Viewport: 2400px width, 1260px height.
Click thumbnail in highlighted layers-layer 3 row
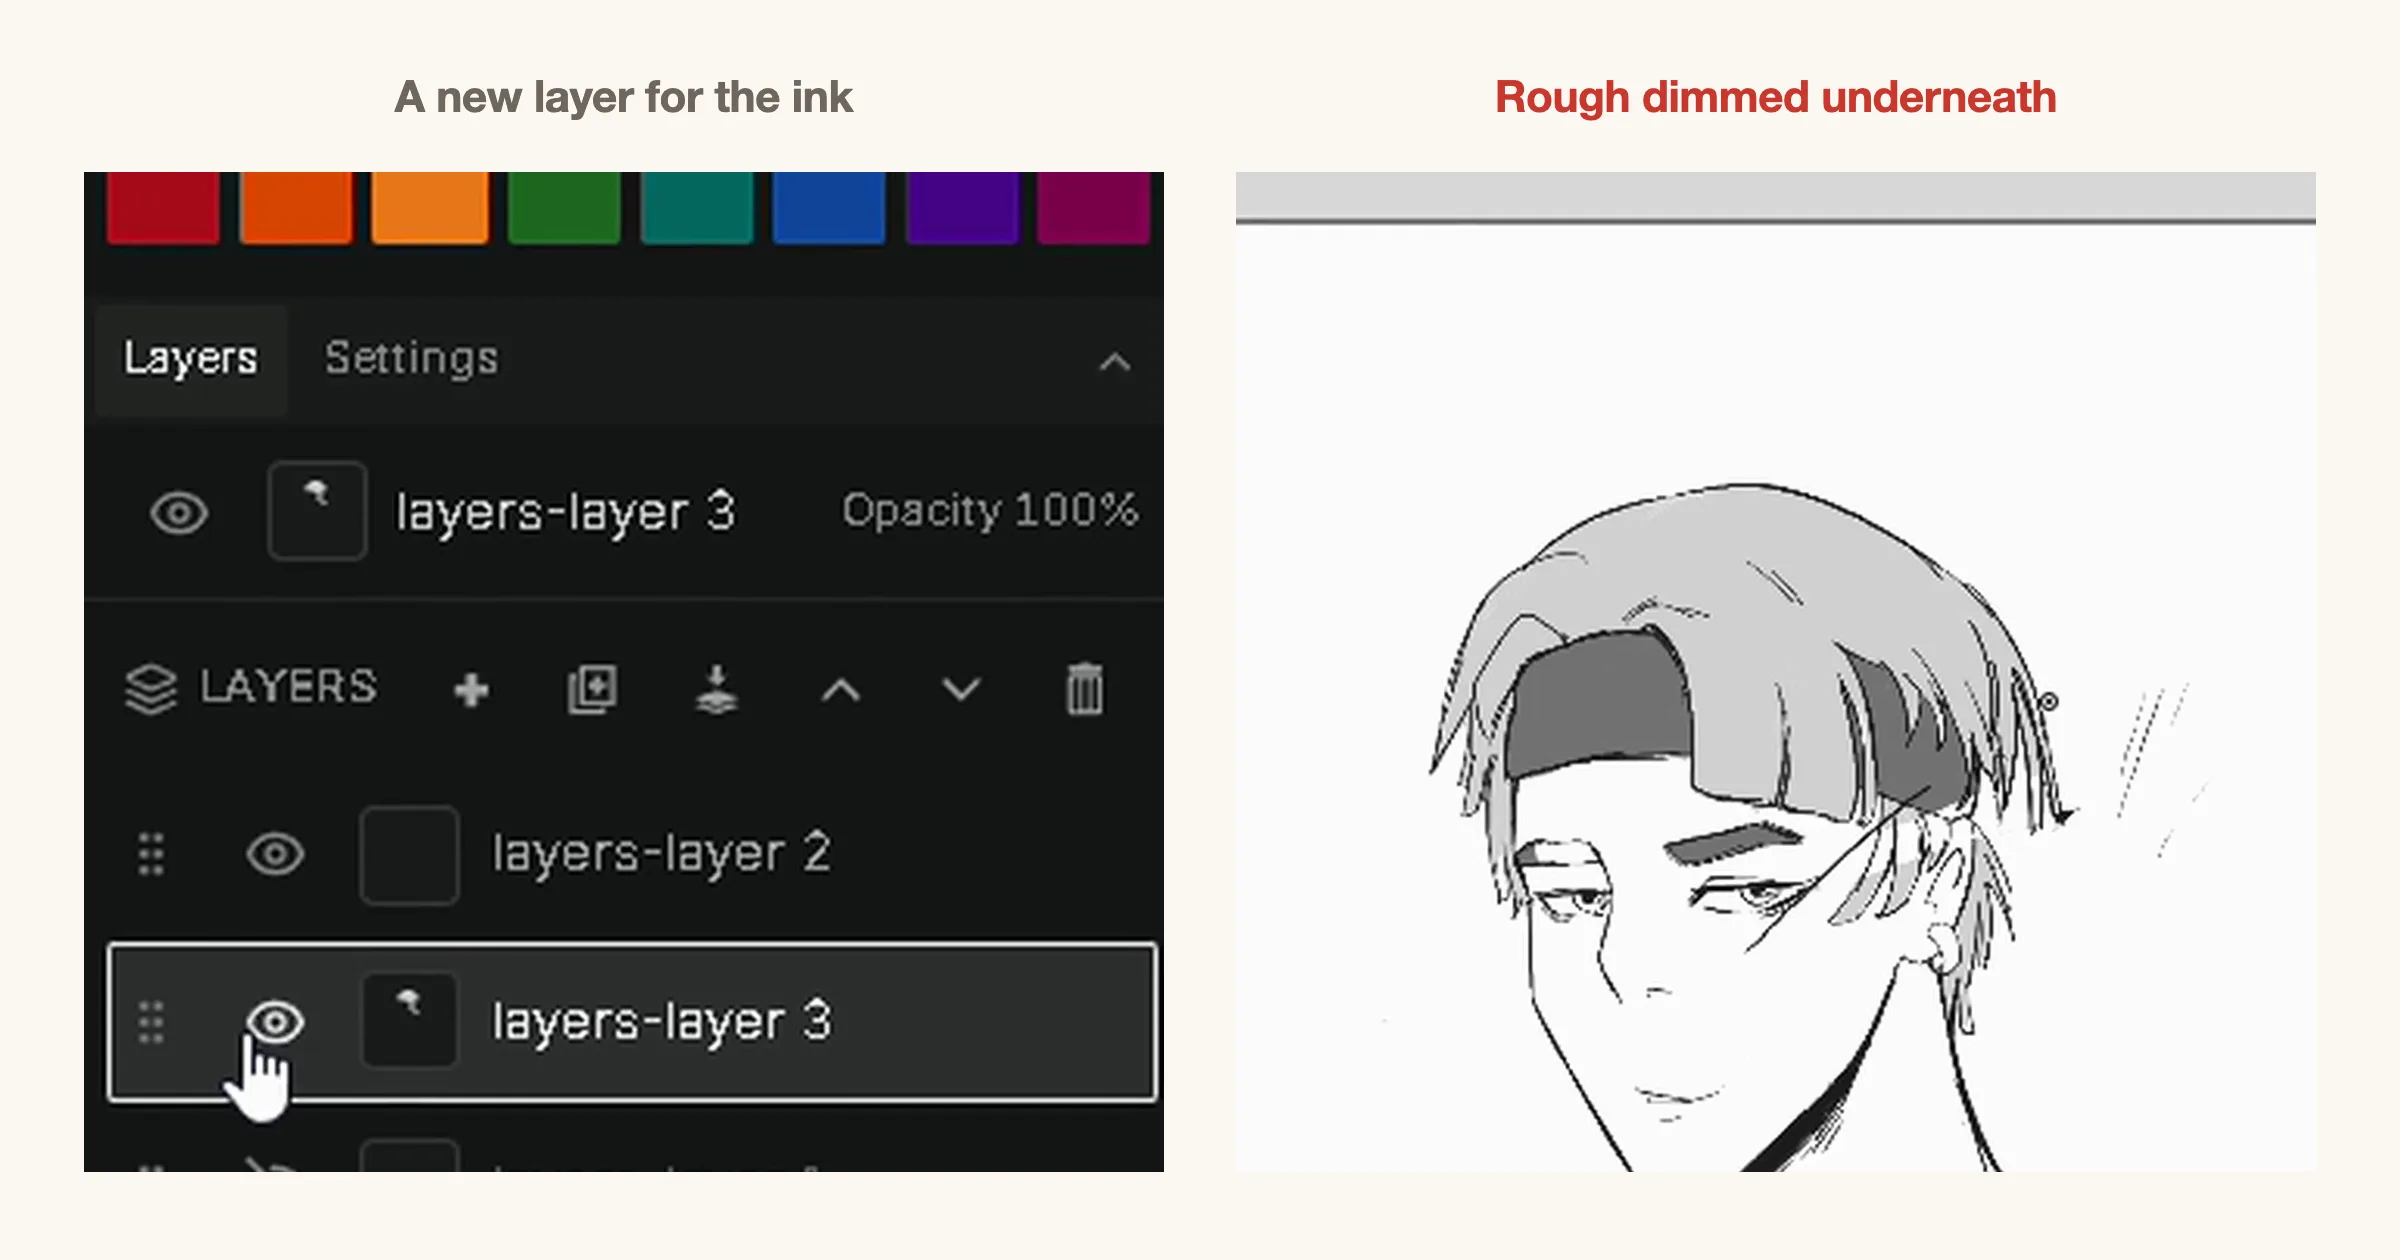410,1020
